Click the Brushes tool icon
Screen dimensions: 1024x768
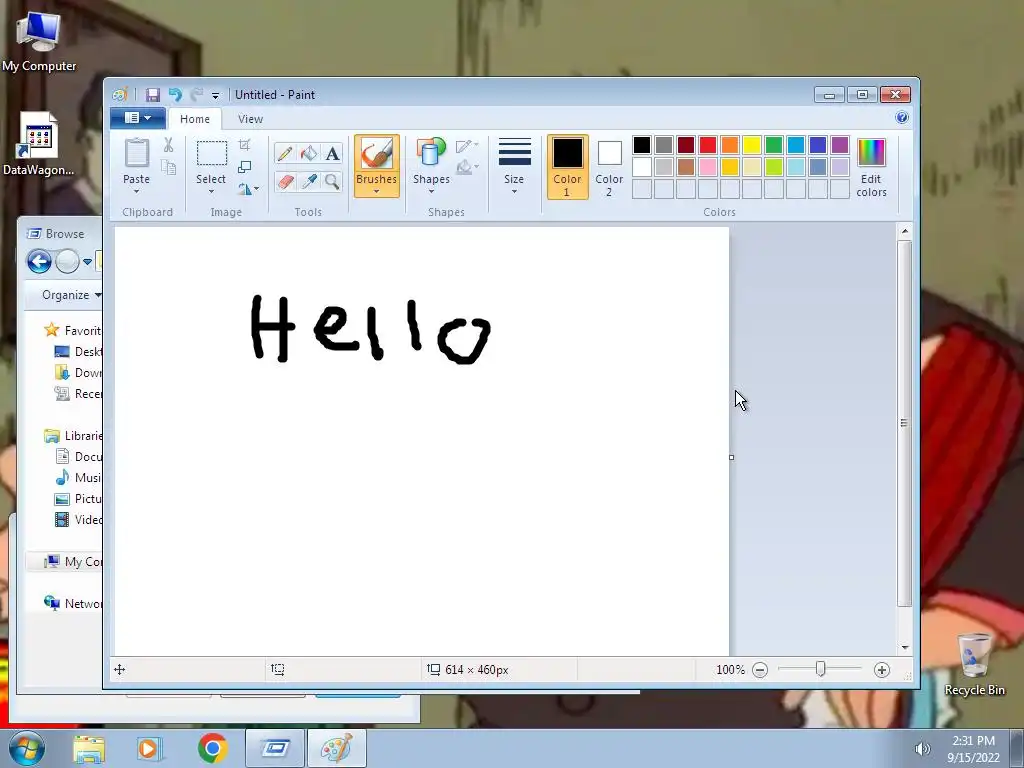click(x=377, y=154)
